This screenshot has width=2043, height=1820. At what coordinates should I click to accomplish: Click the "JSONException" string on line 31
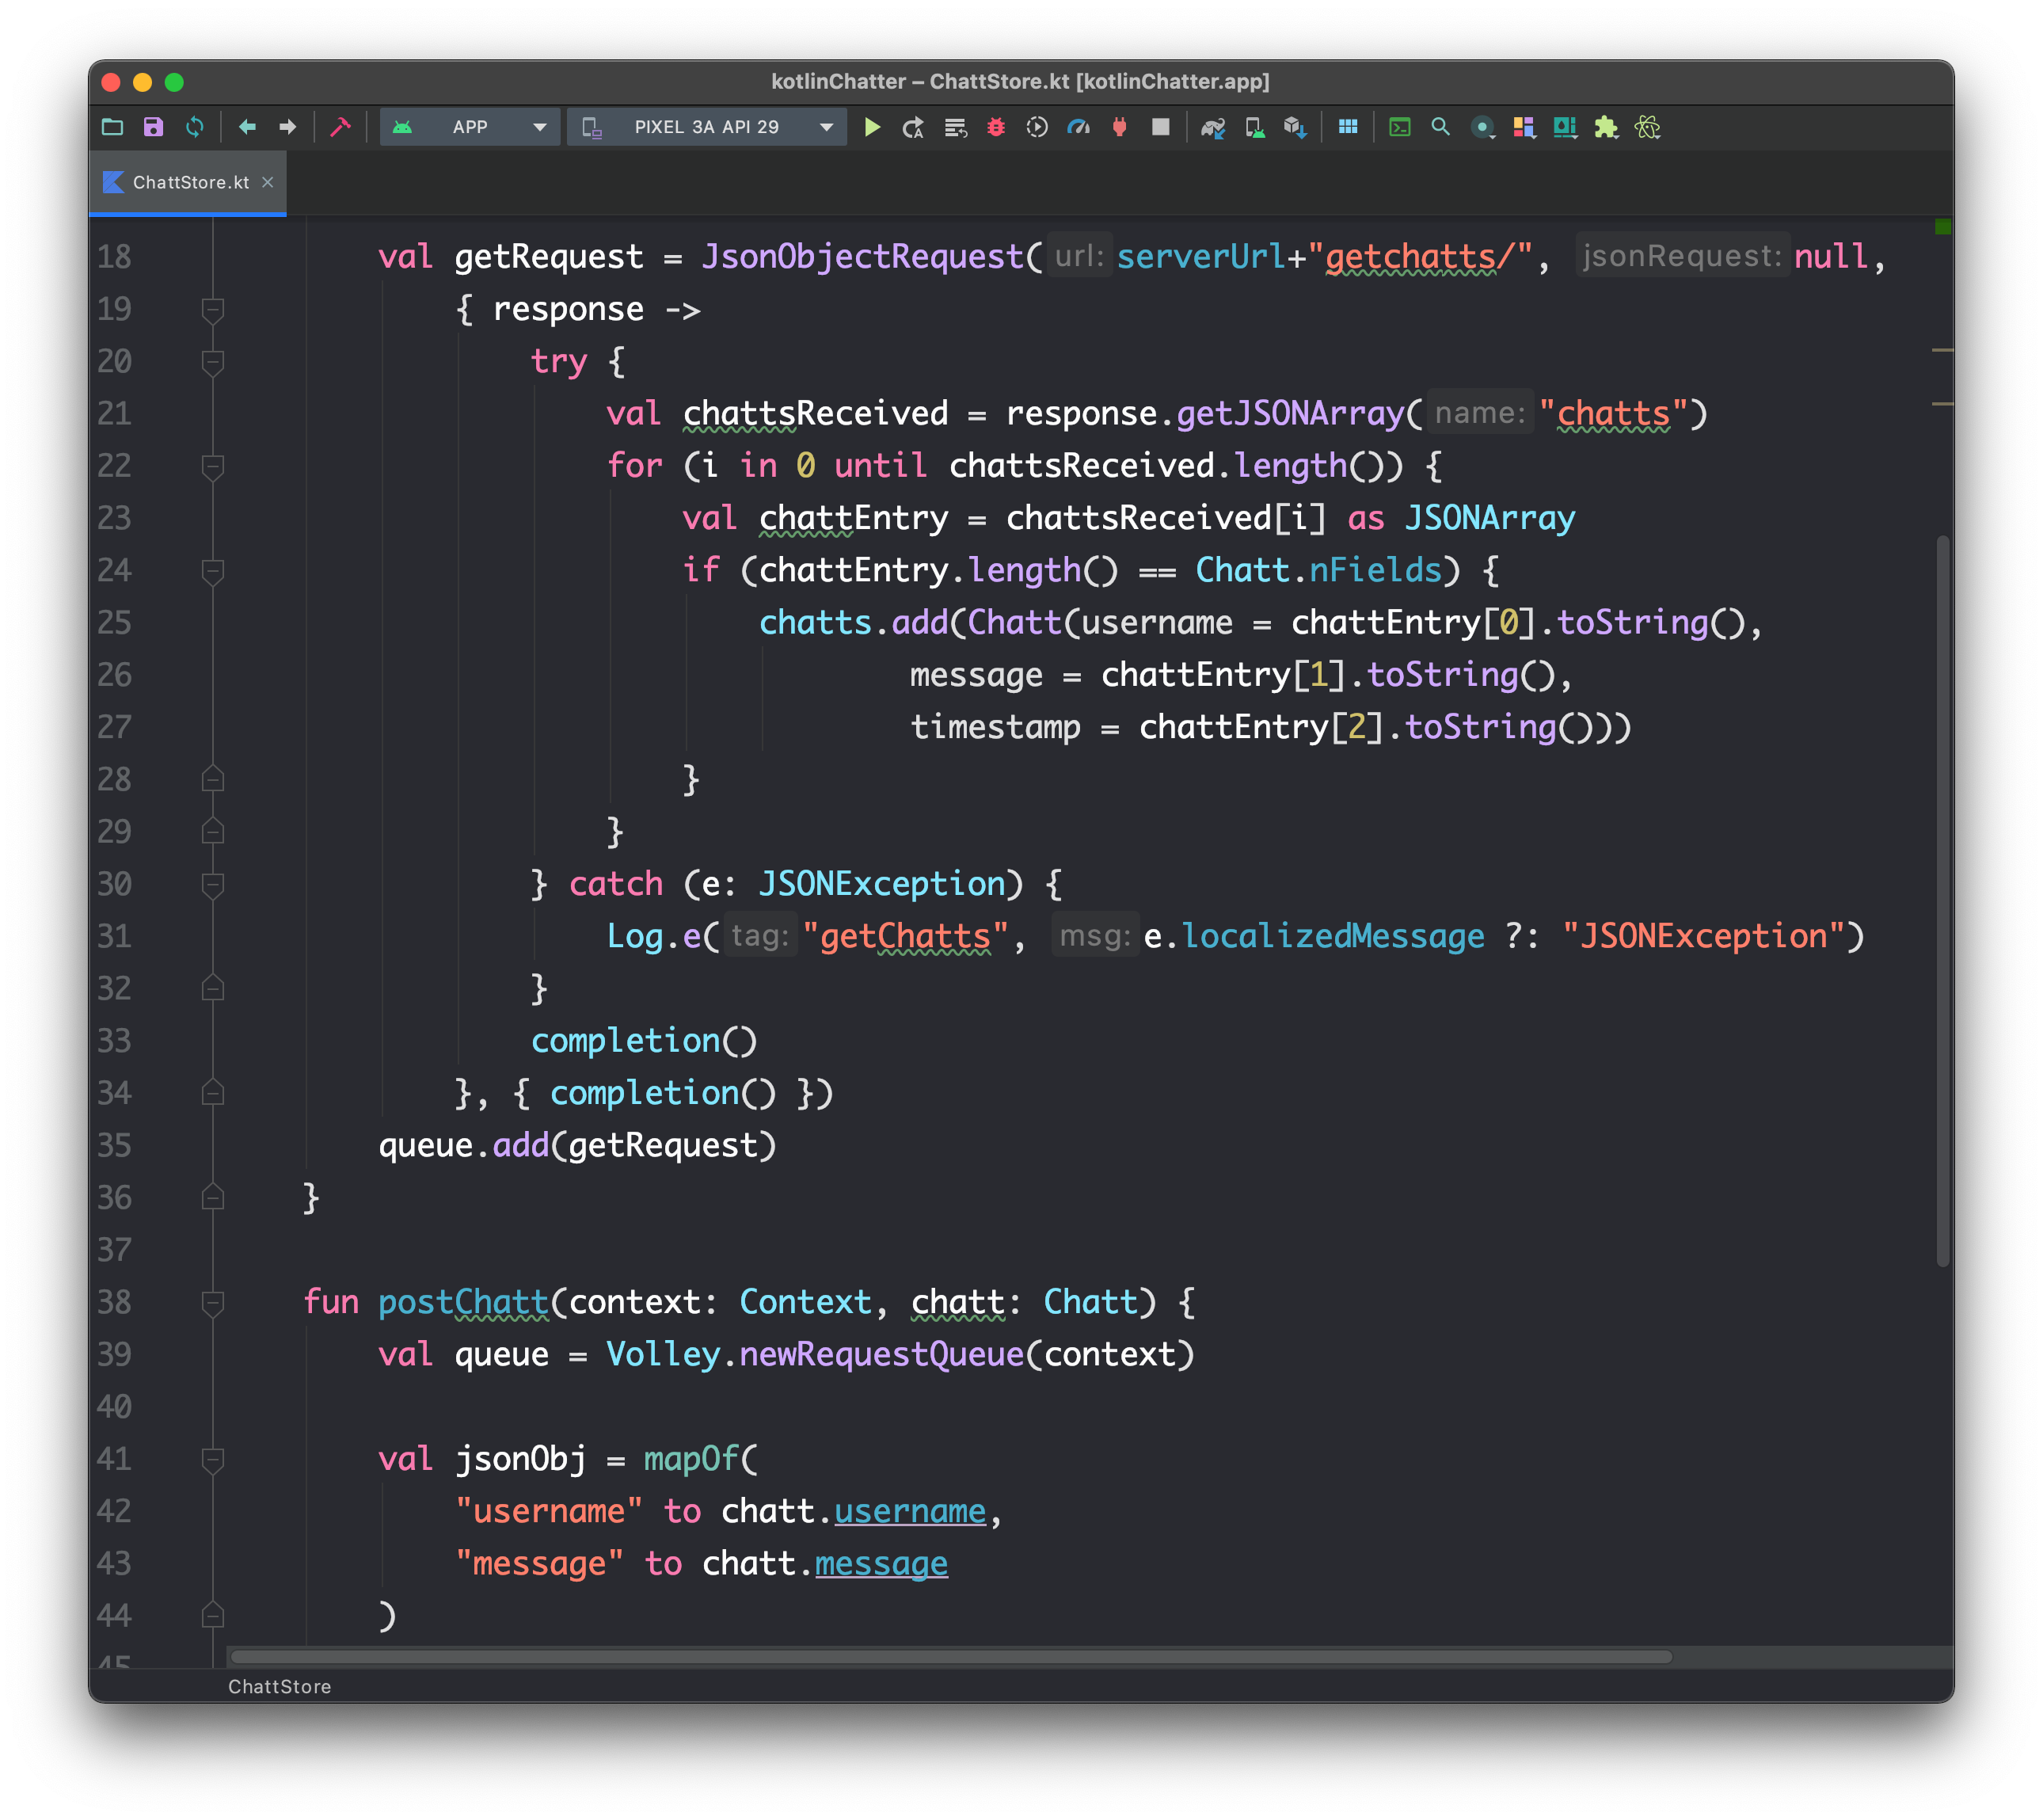[x=1703, y=937]
